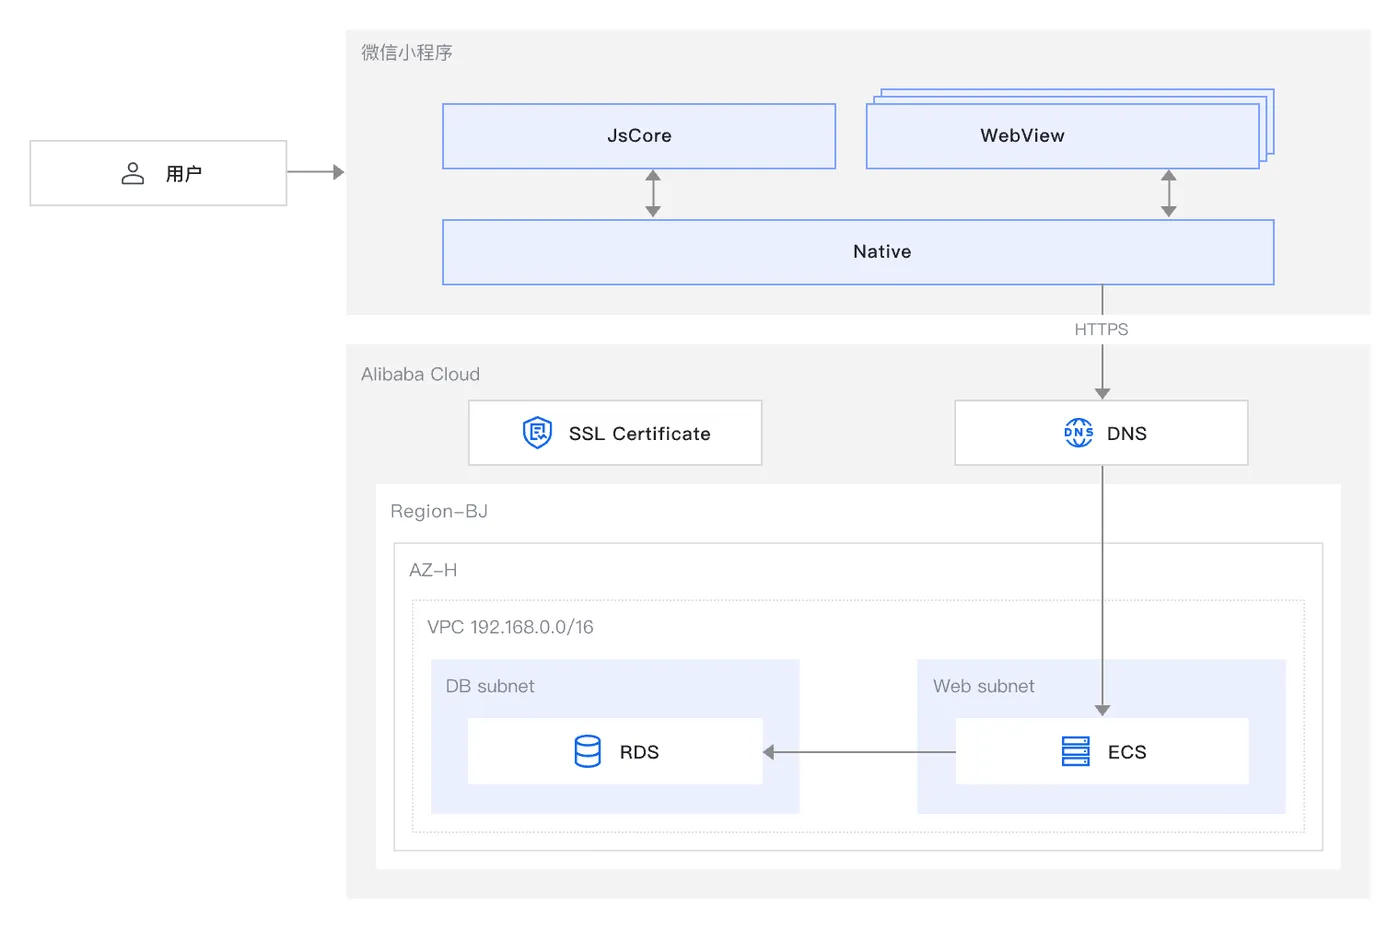The width and height of the screenshot is (1400, 928).
Task: Click the user person icon
Action: tap(133, 174)
